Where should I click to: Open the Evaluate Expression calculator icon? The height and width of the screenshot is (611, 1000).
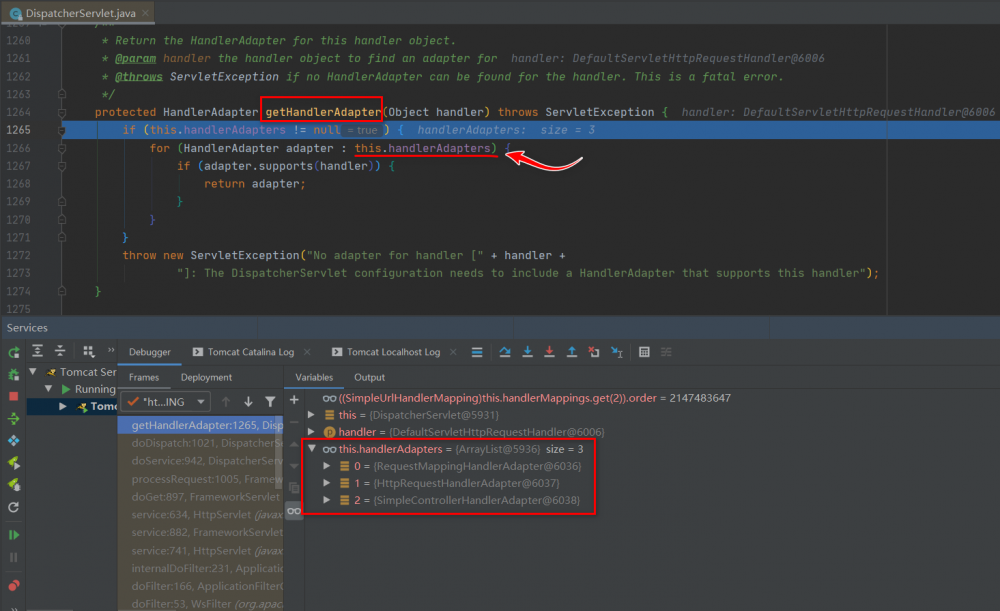point(644,352)
